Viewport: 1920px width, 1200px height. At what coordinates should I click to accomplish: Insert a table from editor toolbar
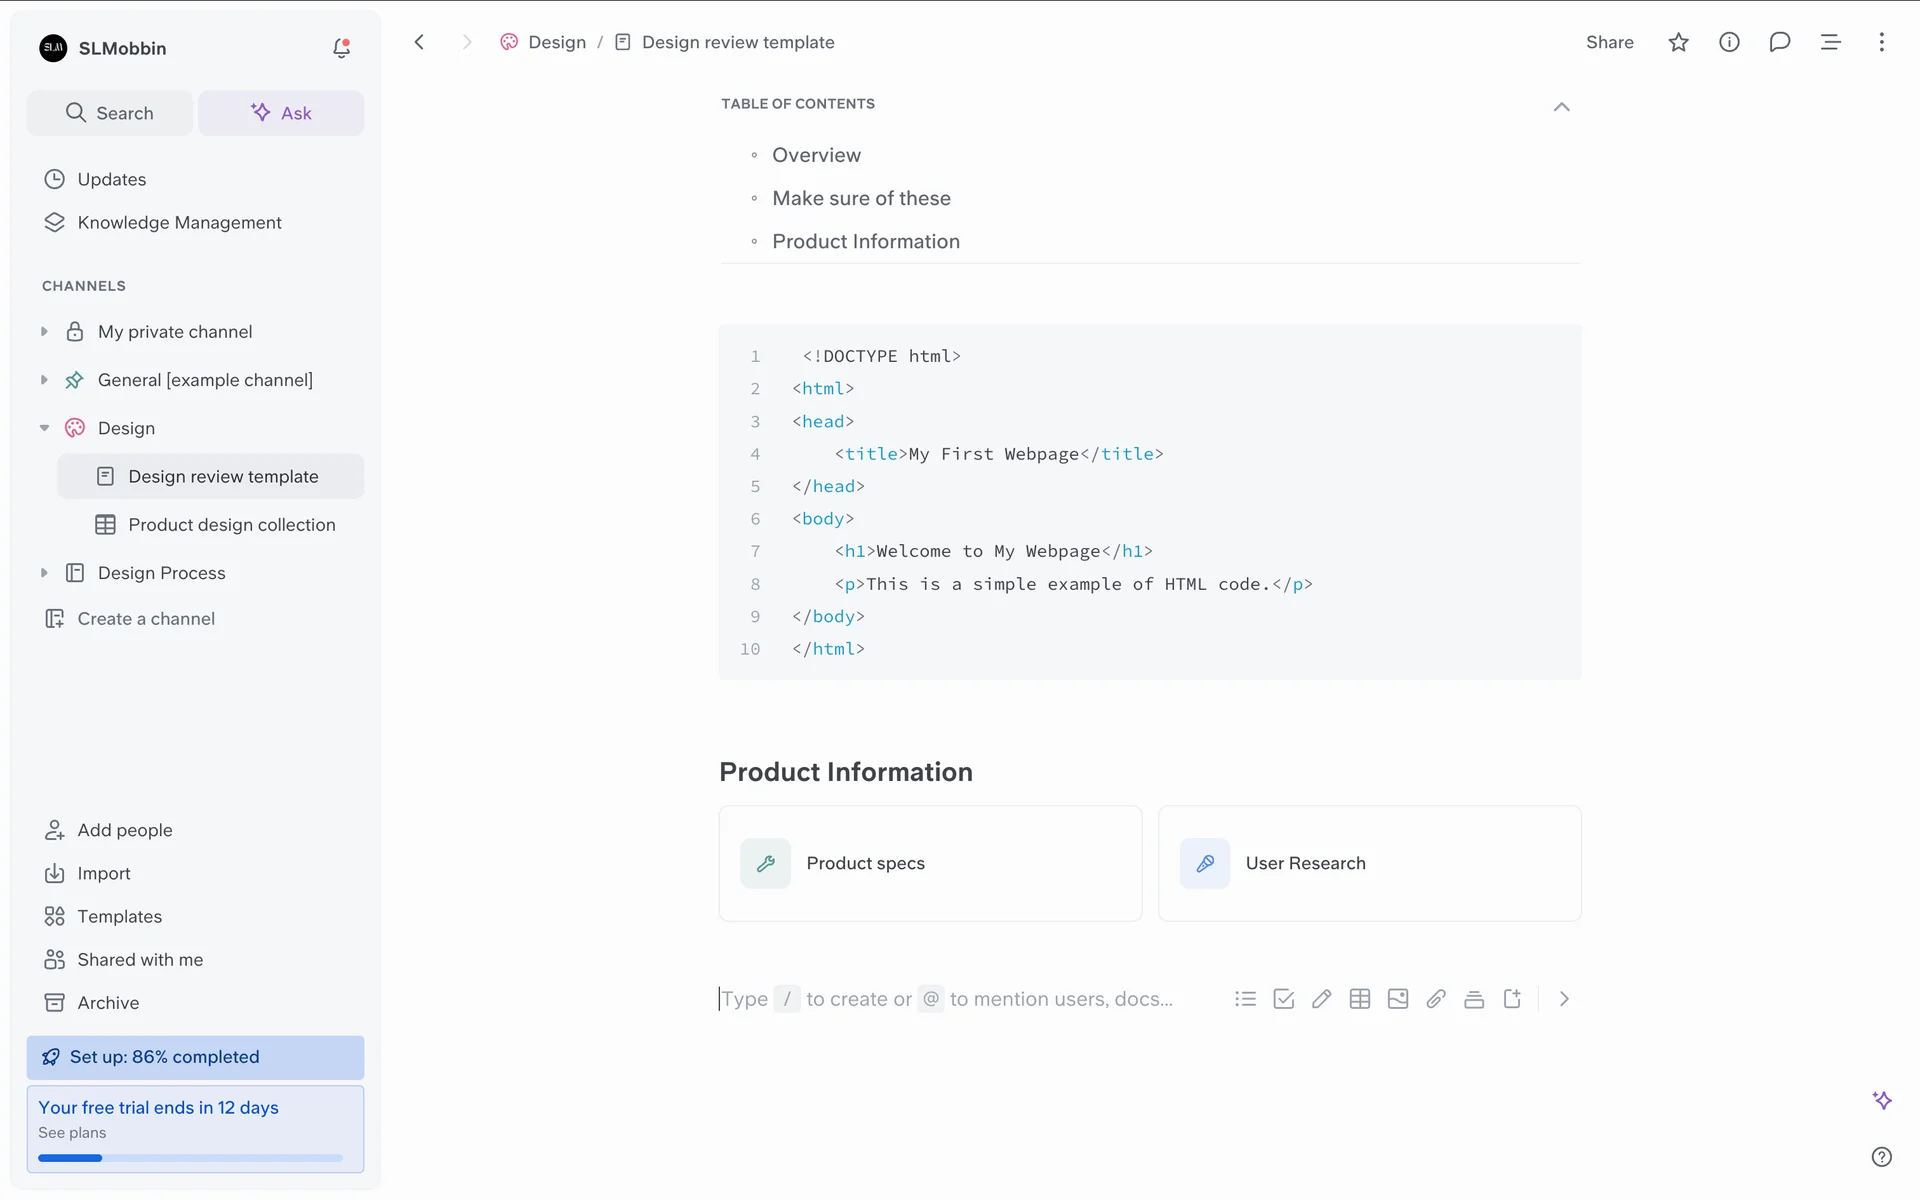click(1359, 999)
